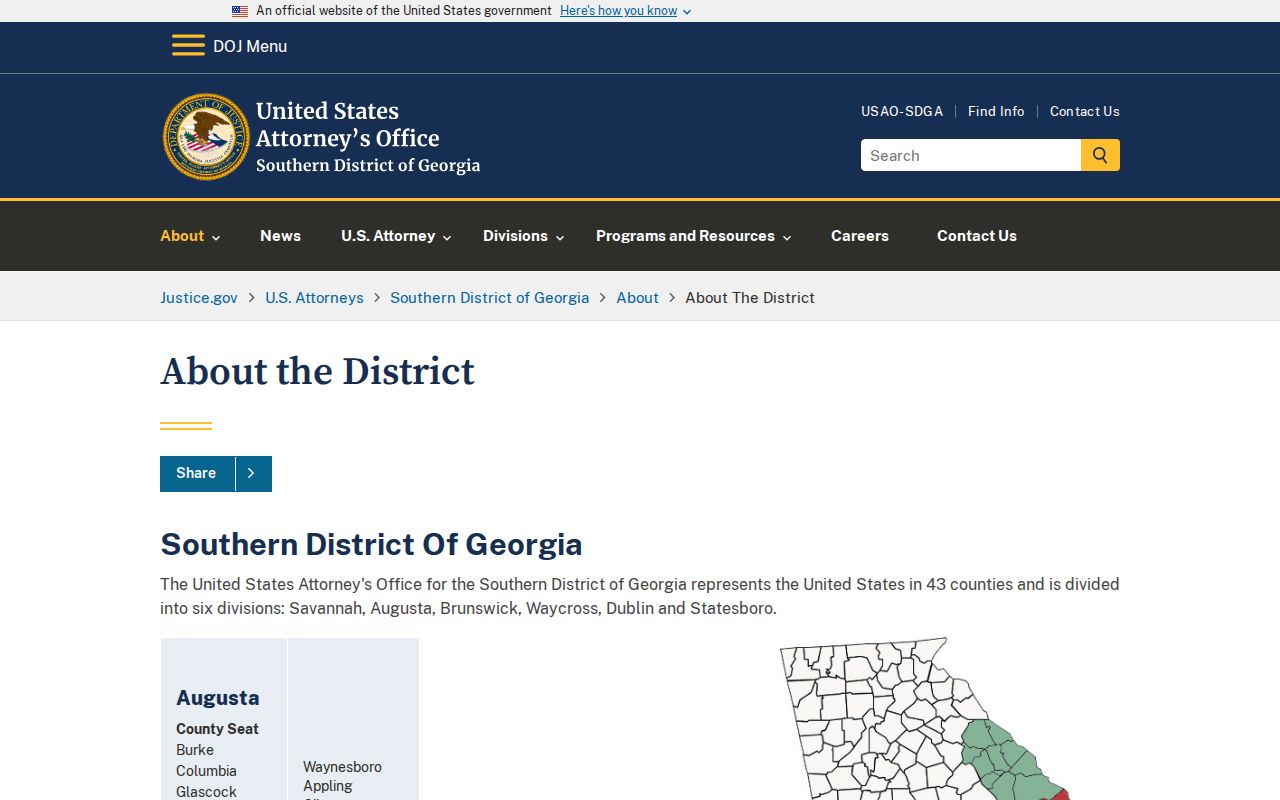Select the About navigation item

point(182,236)
